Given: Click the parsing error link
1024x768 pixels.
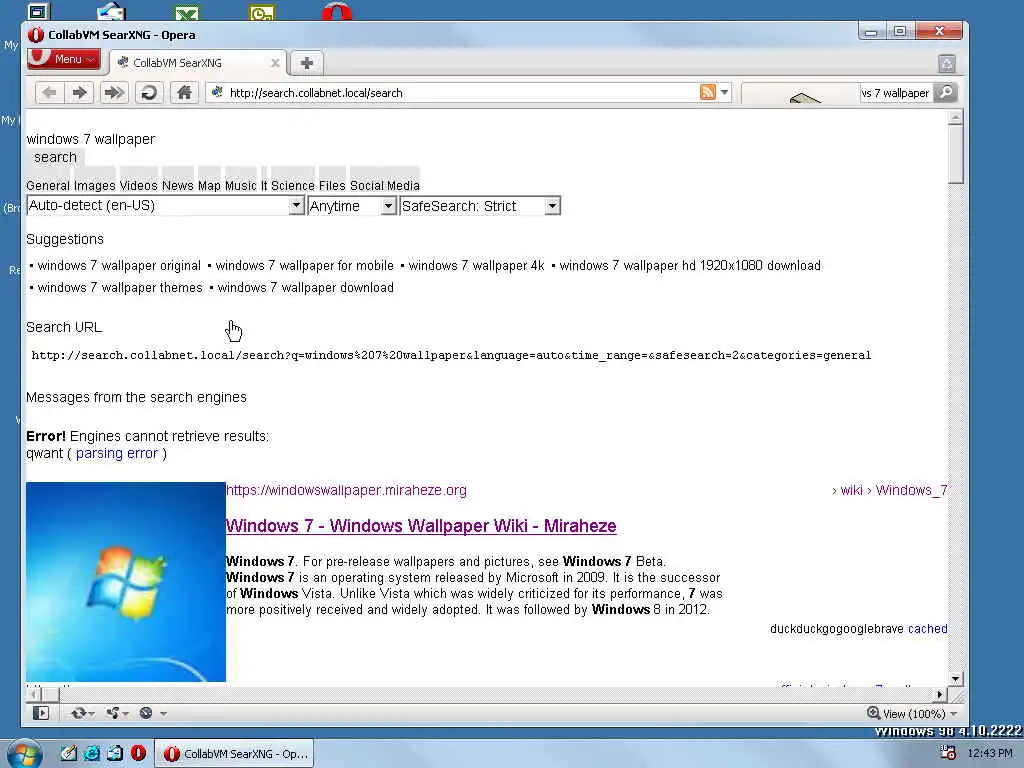Looking at the screenshot, I should tap(117, 453).
